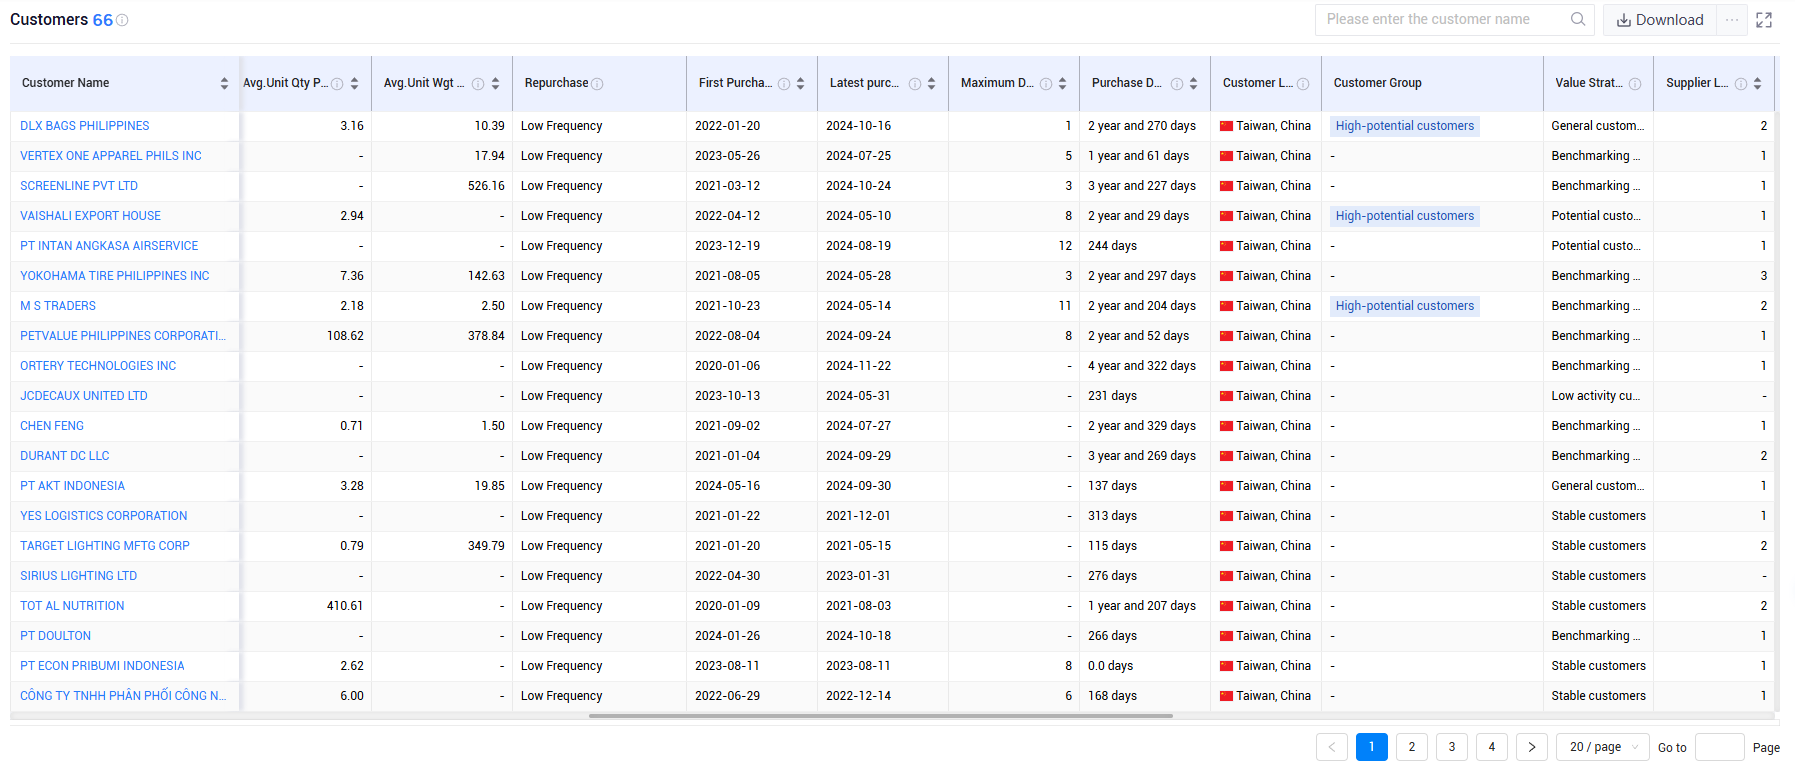Show info for Latest purchase column
The image size is (1795, 770).
click(915, 84)
